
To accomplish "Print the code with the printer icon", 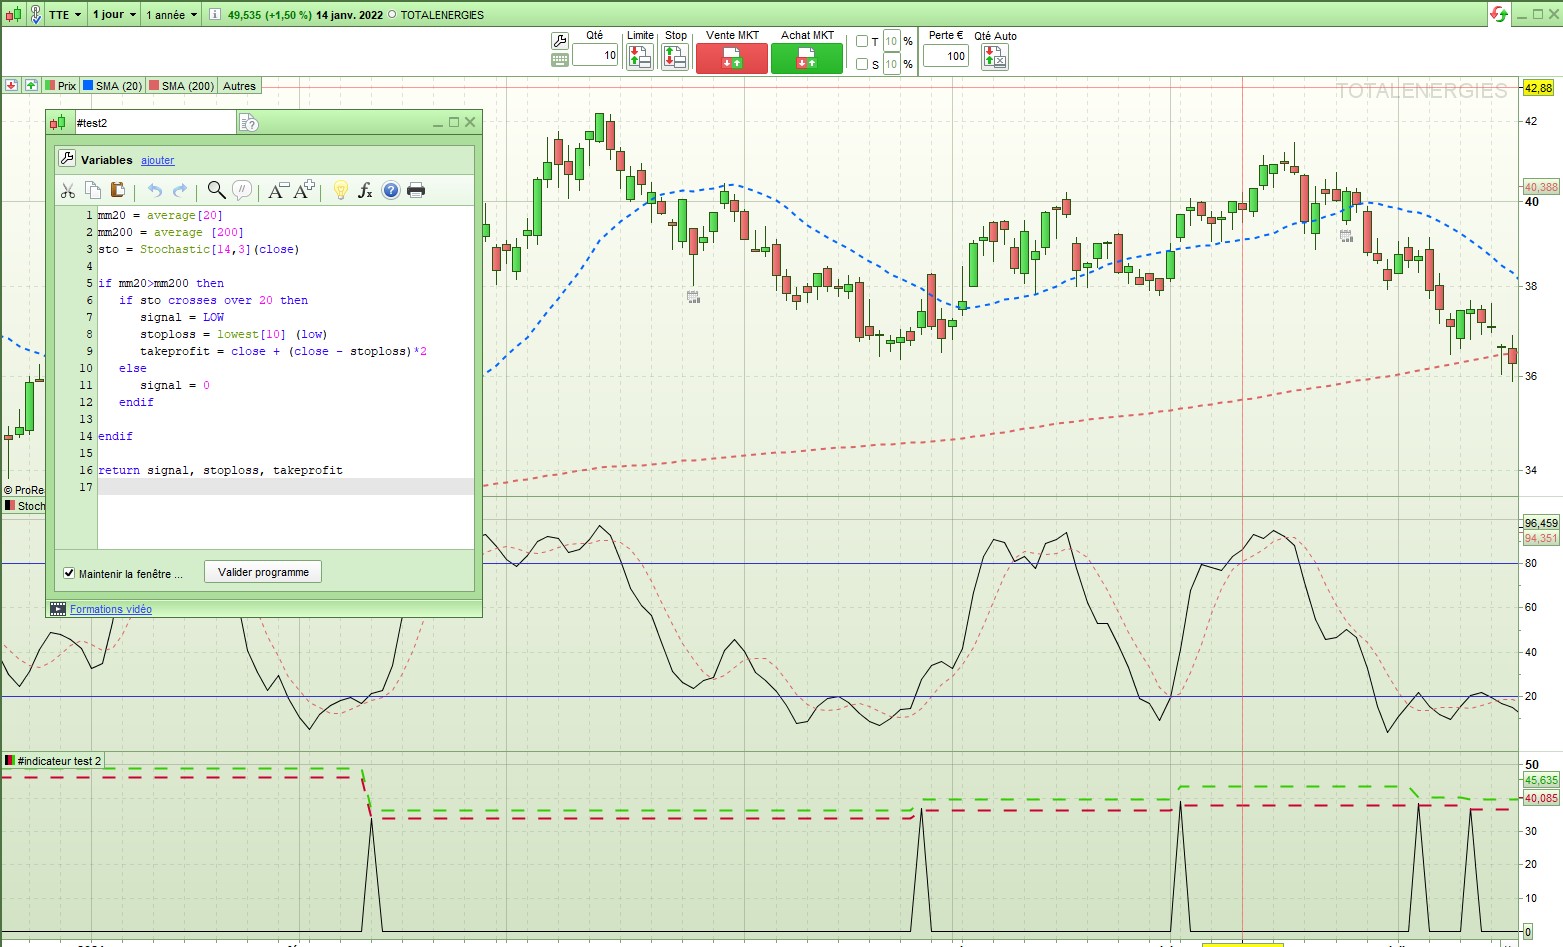I will pyautogui.click(x=416, y=190).
